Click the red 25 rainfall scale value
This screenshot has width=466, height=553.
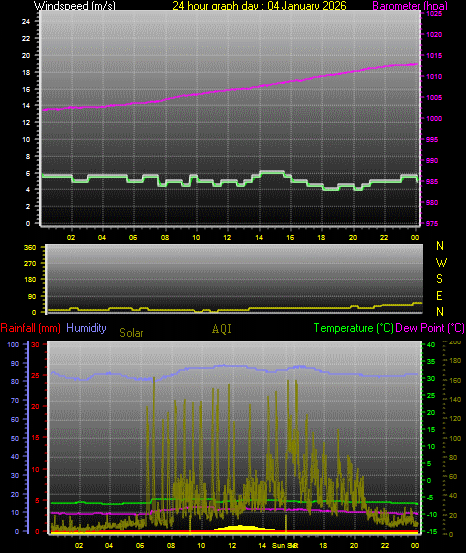point(35,376)
